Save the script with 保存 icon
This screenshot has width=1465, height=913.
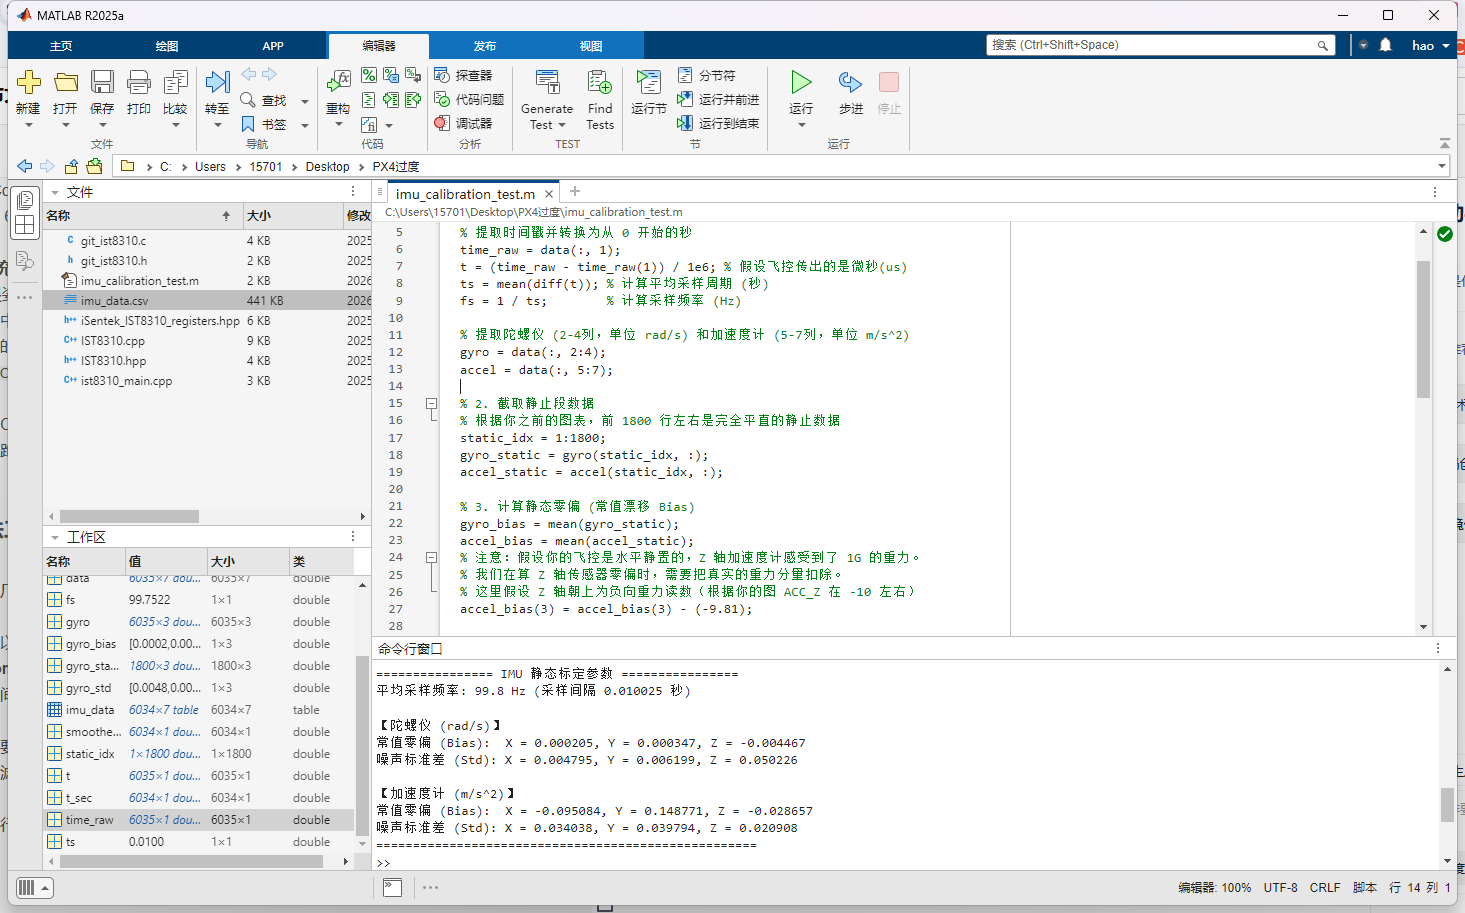pyautogui.click(x=102, y=82)
